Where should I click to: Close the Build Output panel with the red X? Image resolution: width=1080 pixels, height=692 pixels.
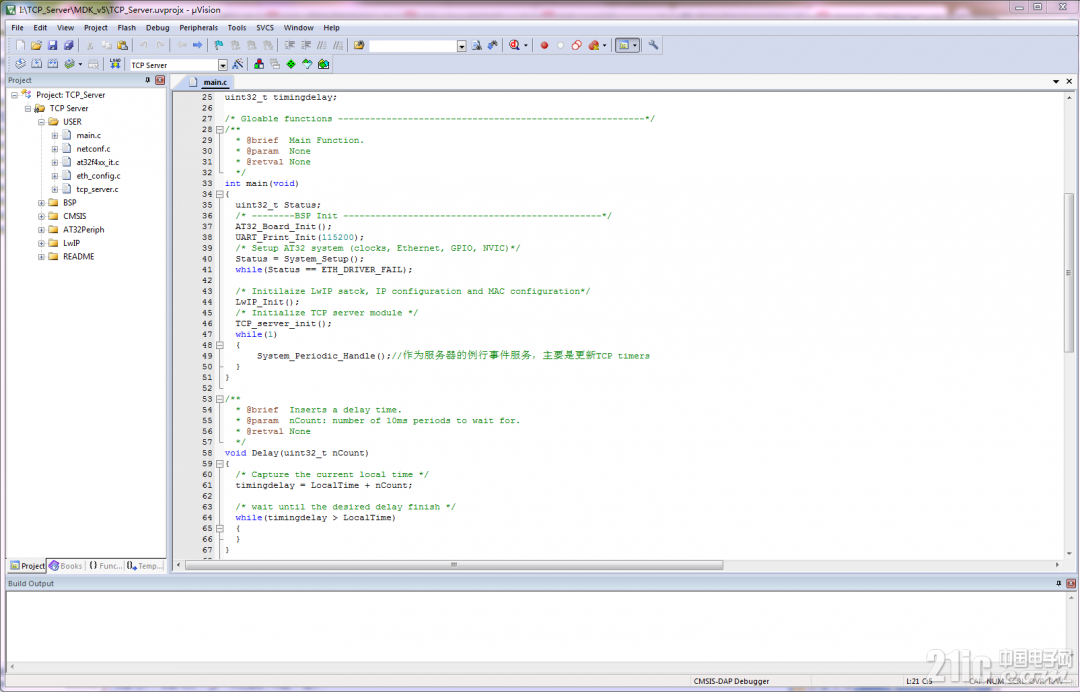1071,583
